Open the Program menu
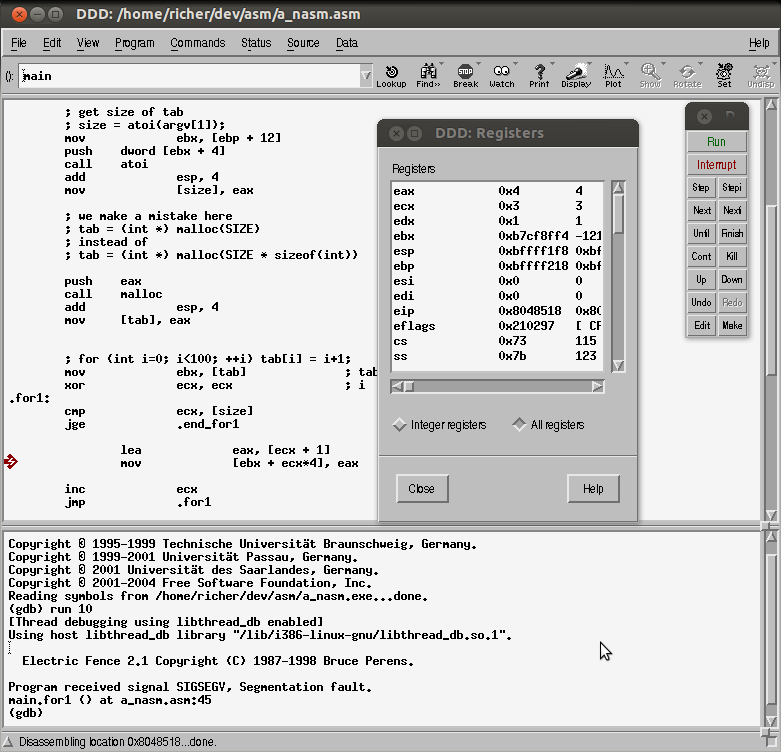Viewport: 781px width, 752px height. tap(134, 43)
